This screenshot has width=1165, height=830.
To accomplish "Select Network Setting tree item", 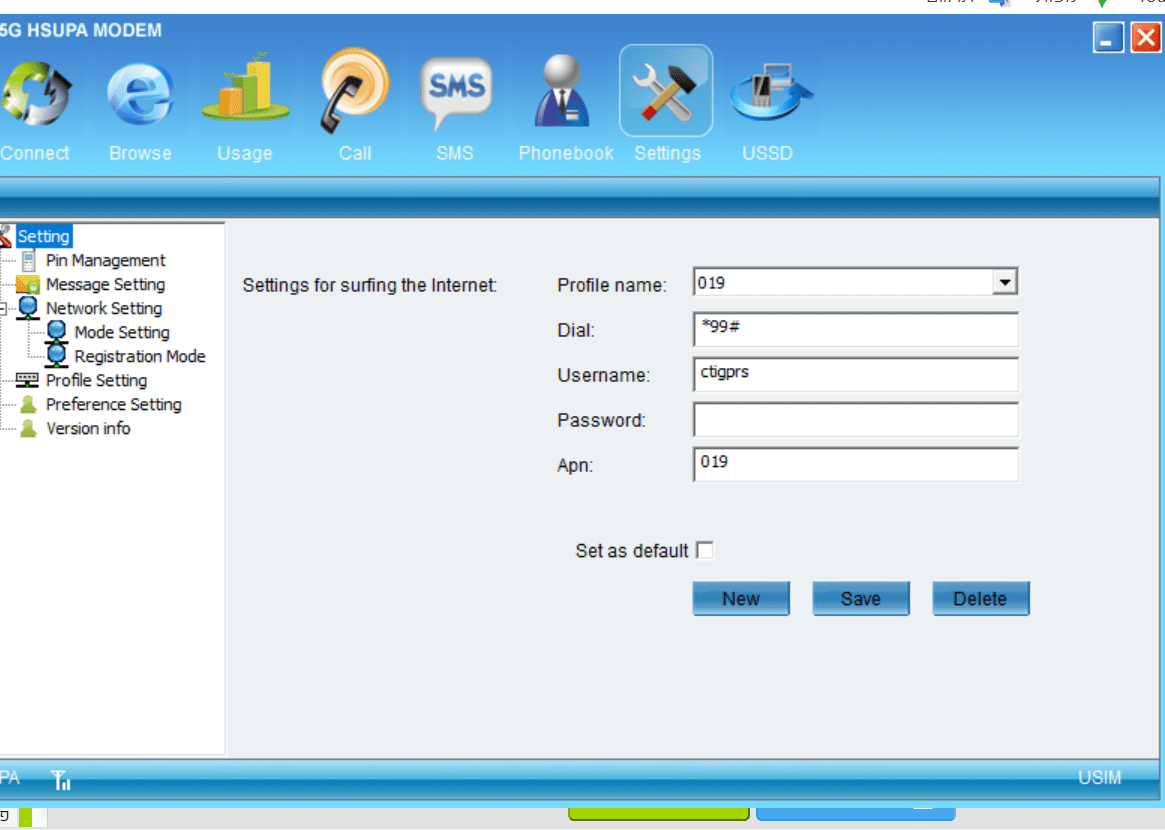I will [104, 308].
